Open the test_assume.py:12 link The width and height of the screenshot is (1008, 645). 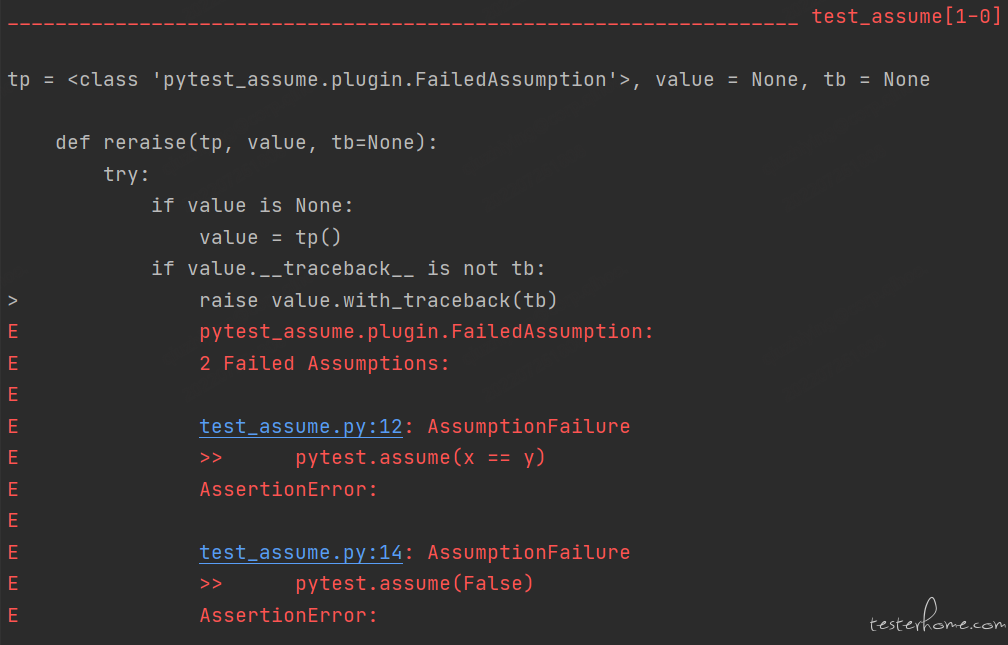(301, 426)
